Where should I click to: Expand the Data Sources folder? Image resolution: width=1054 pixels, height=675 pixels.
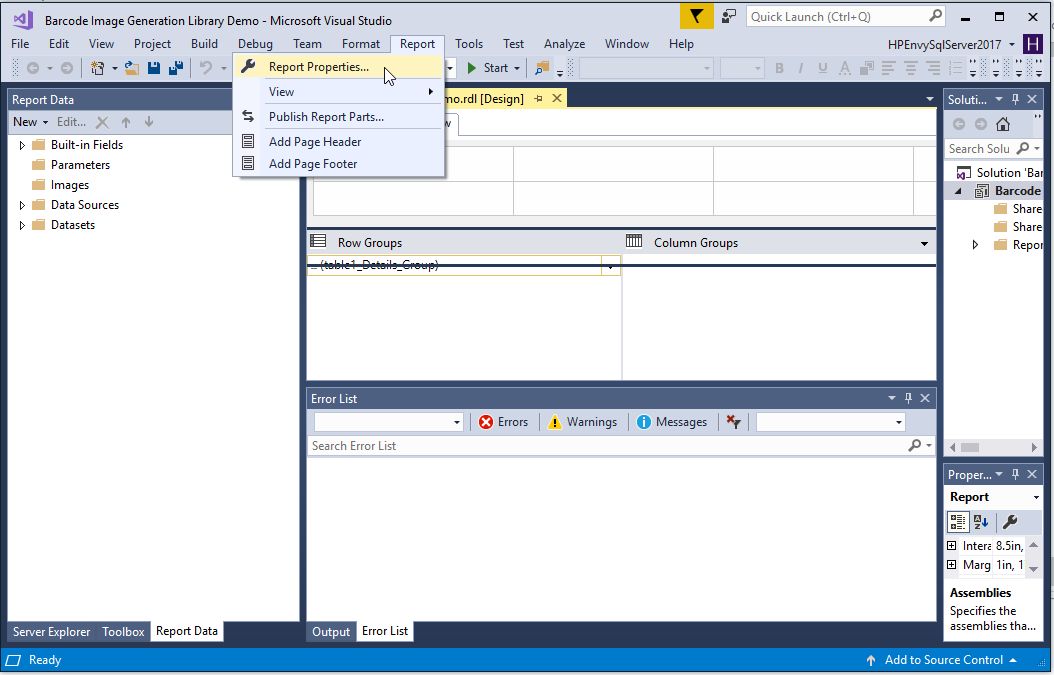click(x=22, y=205)
